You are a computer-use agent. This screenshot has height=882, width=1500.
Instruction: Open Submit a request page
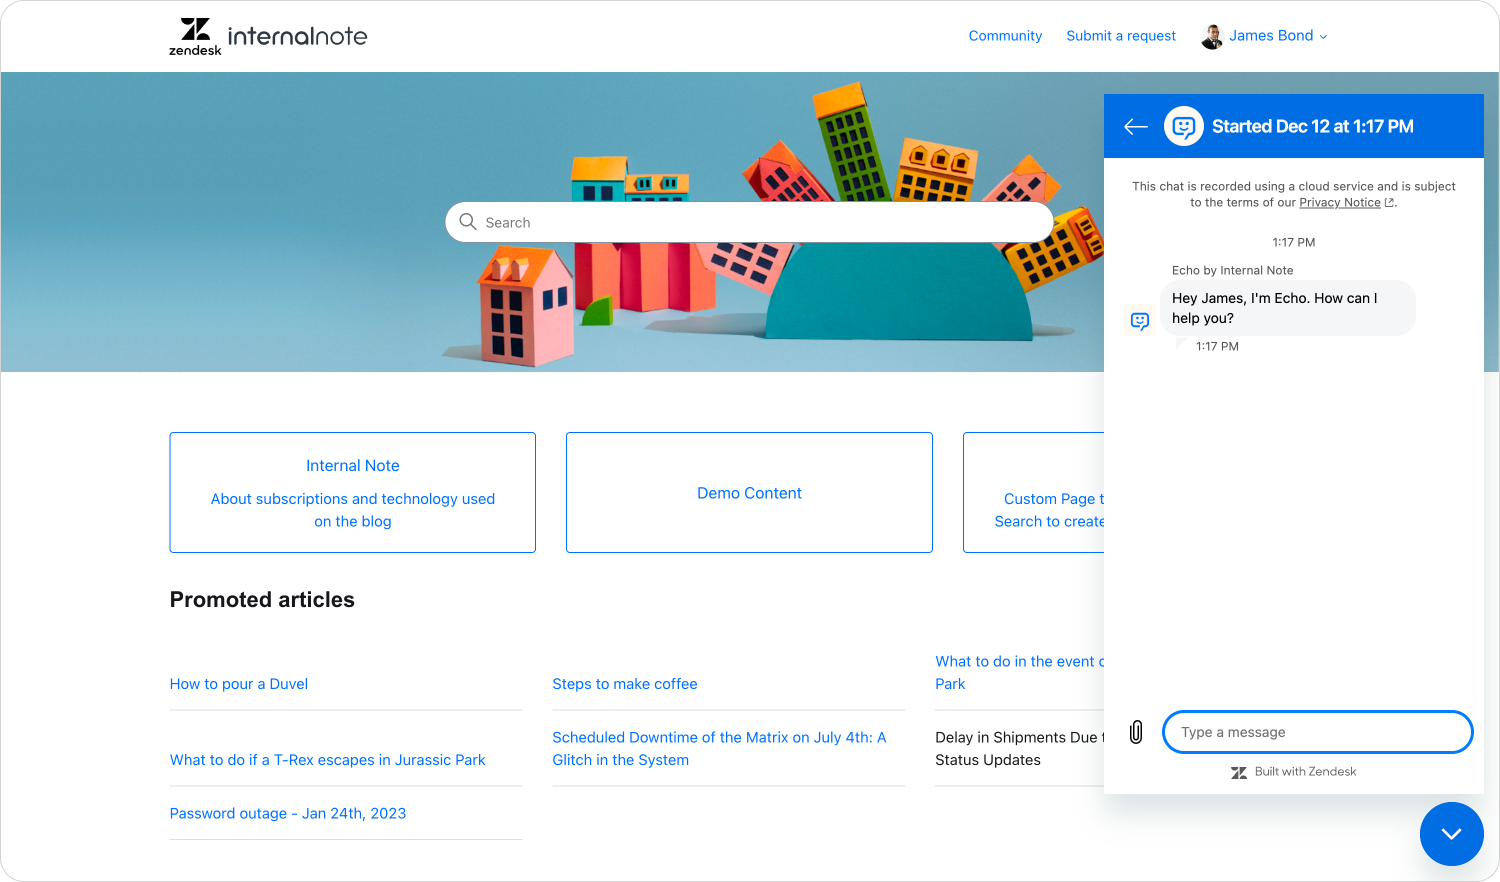point(1121,36)
